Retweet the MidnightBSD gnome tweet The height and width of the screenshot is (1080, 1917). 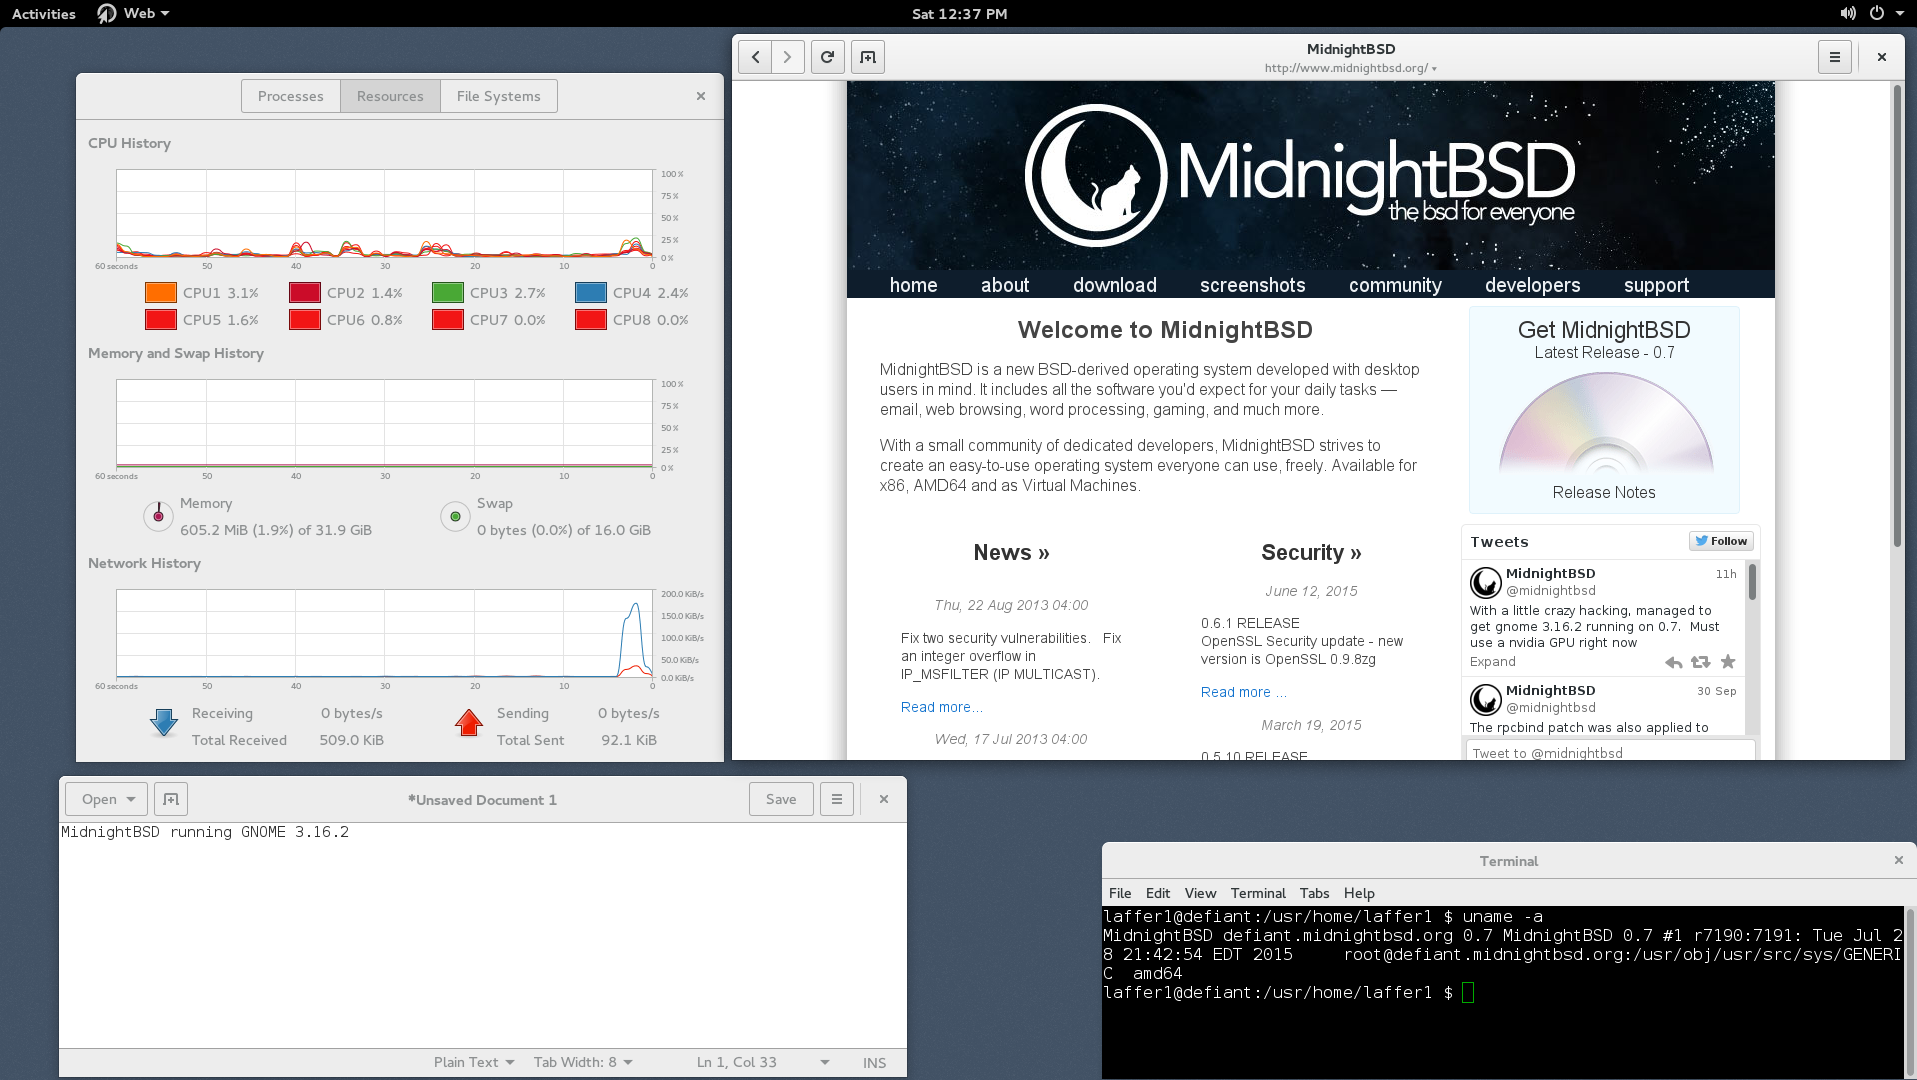1700,662
